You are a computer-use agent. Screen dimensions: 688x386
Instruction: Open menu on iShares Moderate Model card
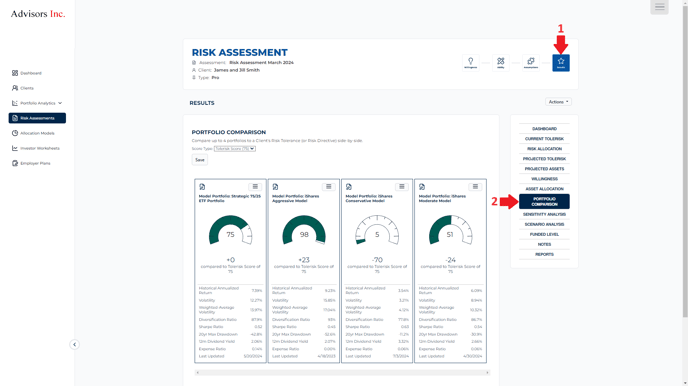click(x=475, y=187)
